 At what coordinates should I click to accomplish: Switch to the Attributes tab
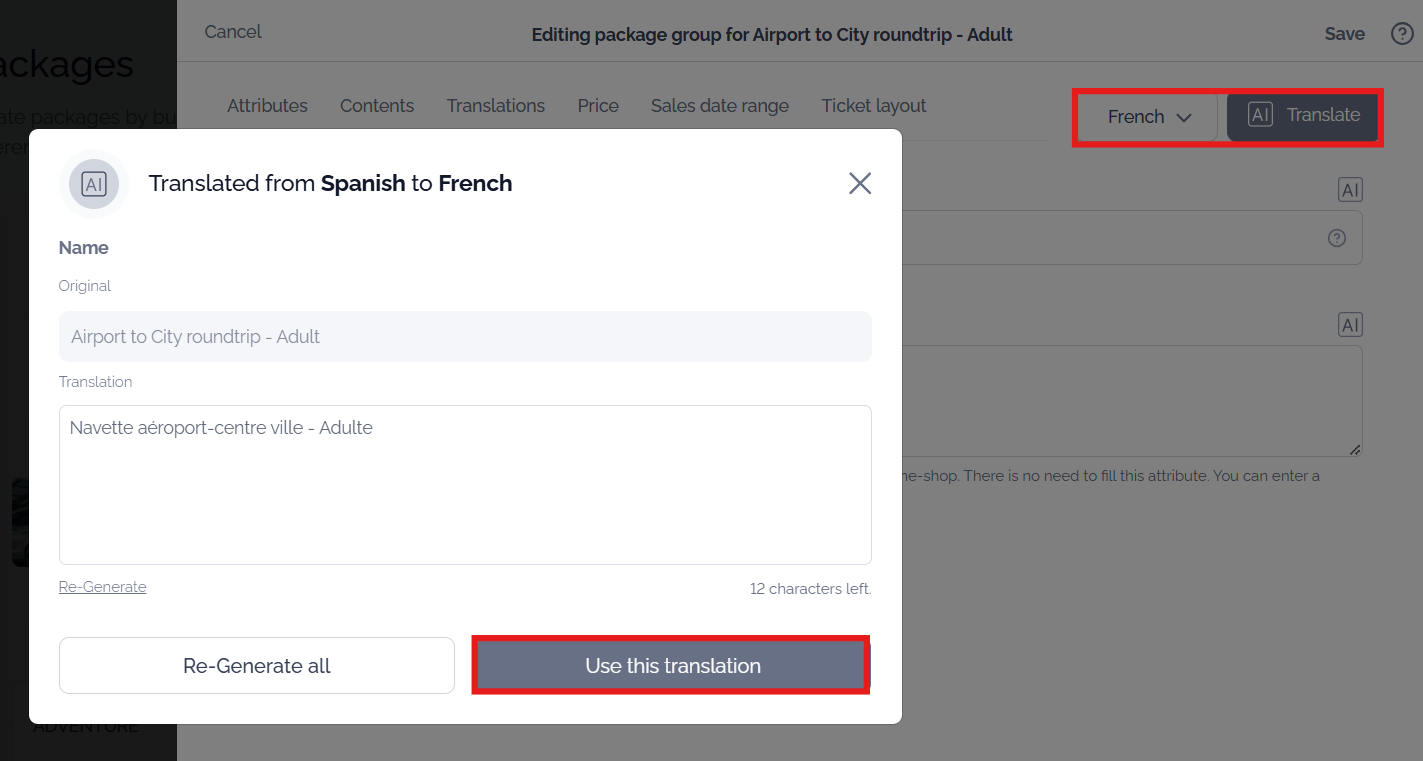point(267,106)
